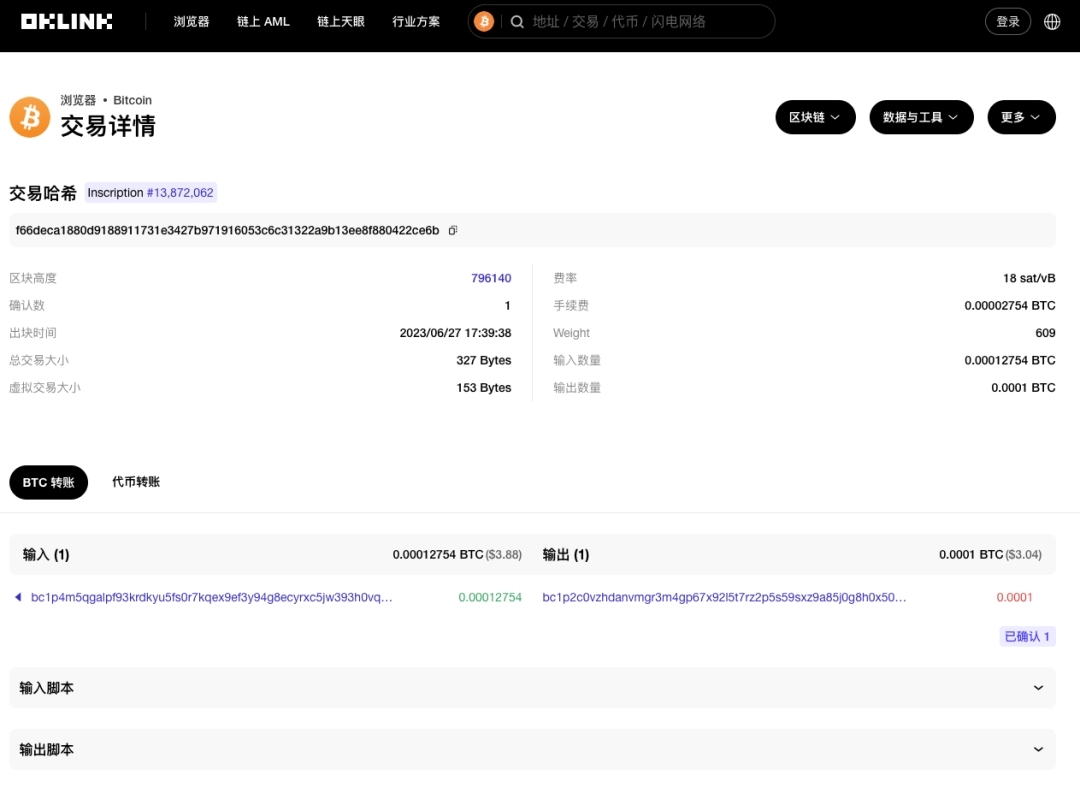Open the language globe icon
Screen dimensions: 1080x793
pos(1052,21)
